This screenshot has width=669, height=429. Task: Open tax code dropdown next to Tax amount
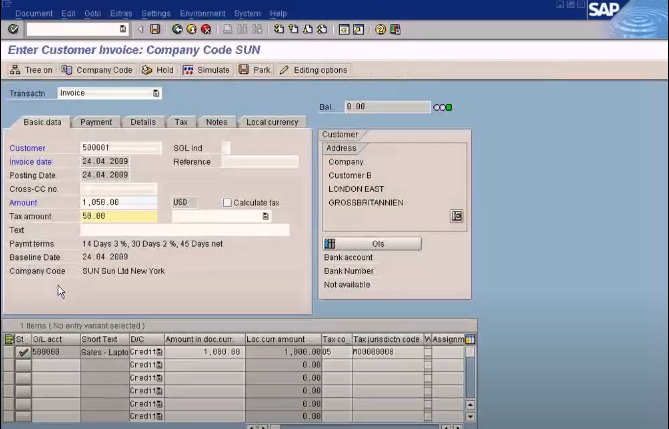265,216
